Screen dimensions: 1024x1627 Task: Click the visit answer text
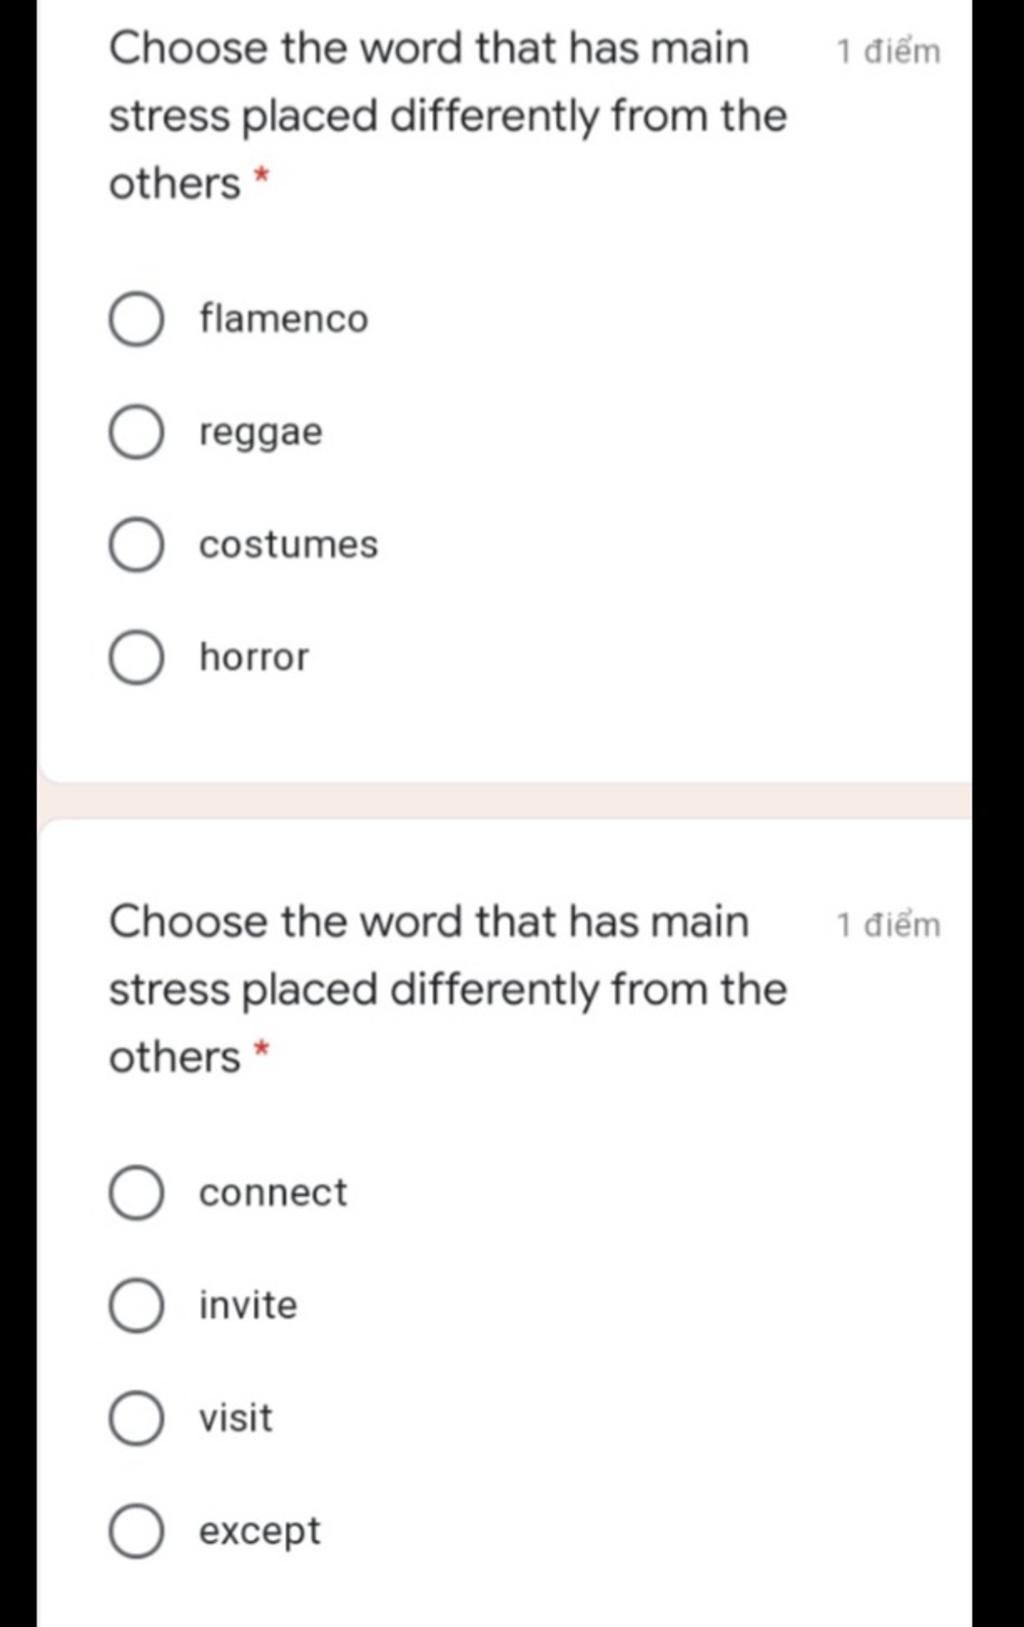pyautogui.click(x=236, y=1418)
